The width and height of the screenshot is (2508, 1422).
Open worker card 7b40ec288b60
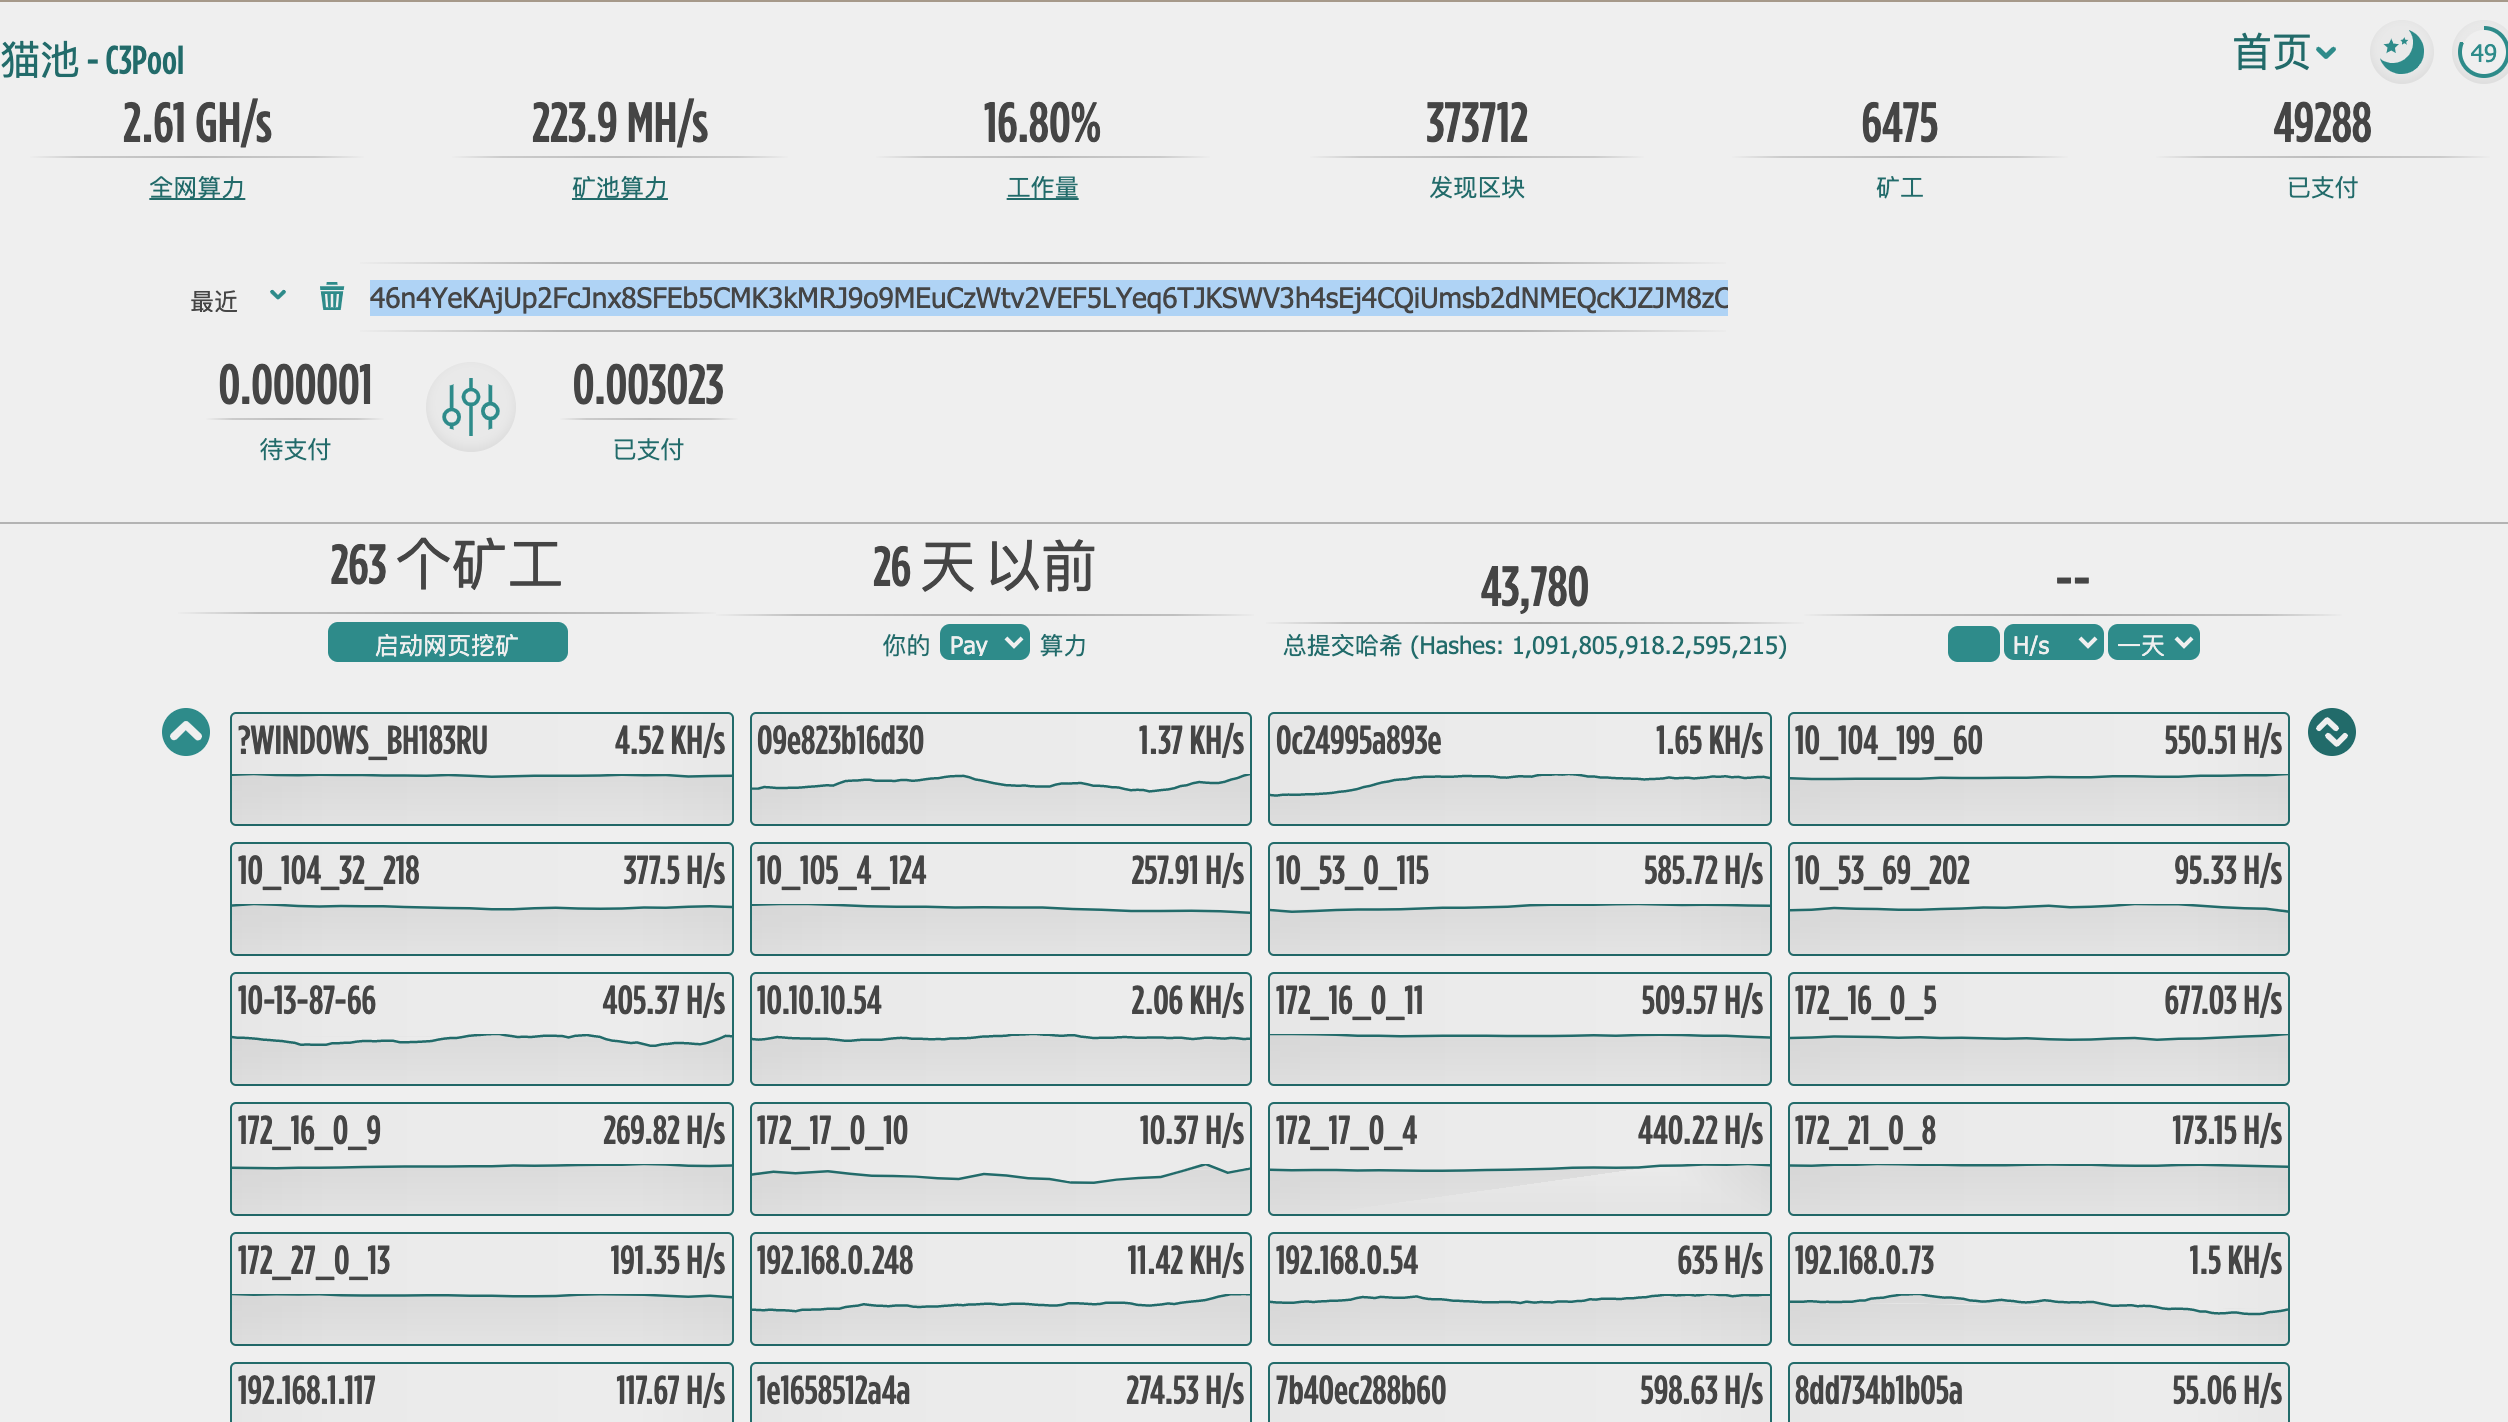pyautogui.click(x=1520, y=1392)
